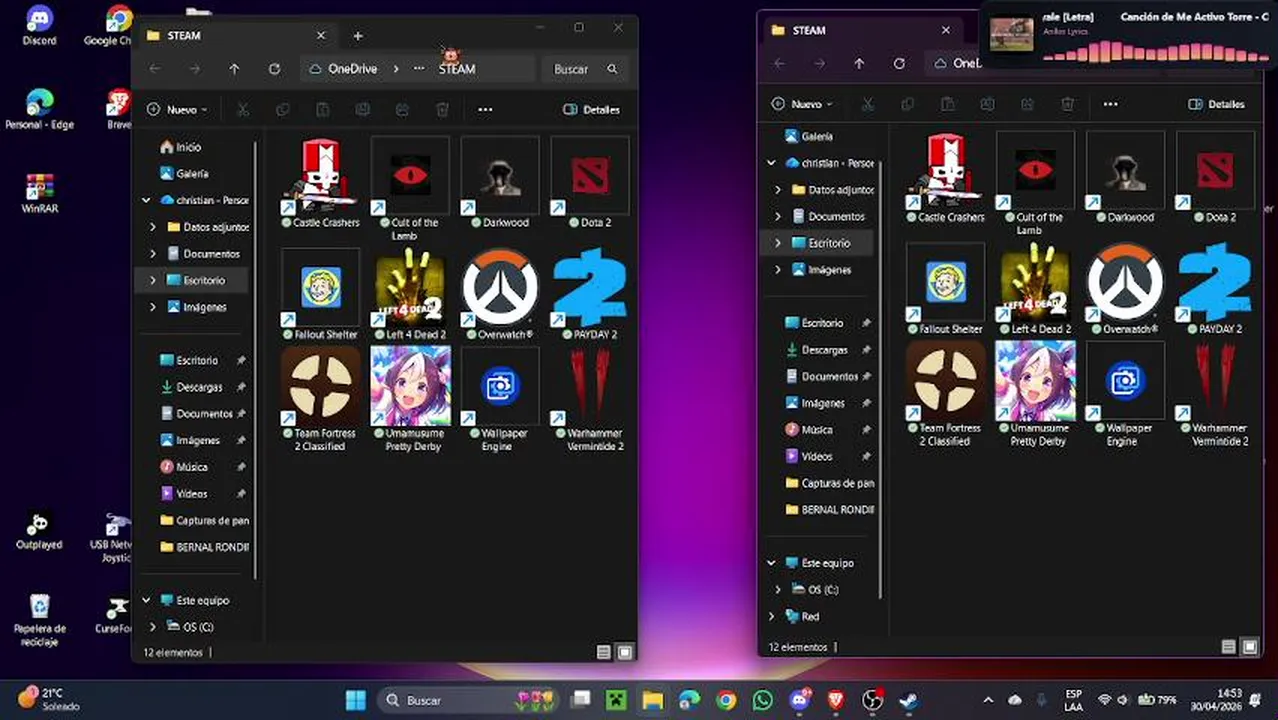Click the Cut icon in left window toolbar
1278x720 pixels.
pyautogui.click(x=243, y=109)
